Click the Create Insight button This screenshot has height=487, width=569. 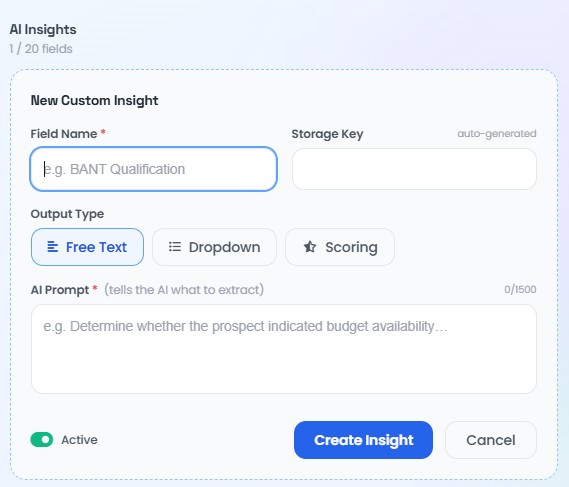[x=363, y=440]
